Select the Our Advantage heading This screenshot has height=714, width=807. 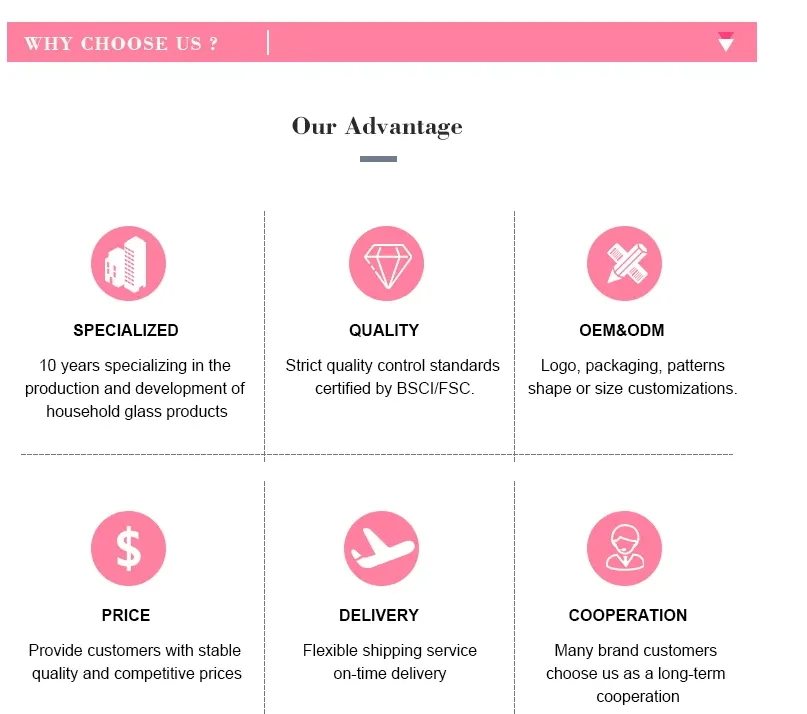coord(377,126)
